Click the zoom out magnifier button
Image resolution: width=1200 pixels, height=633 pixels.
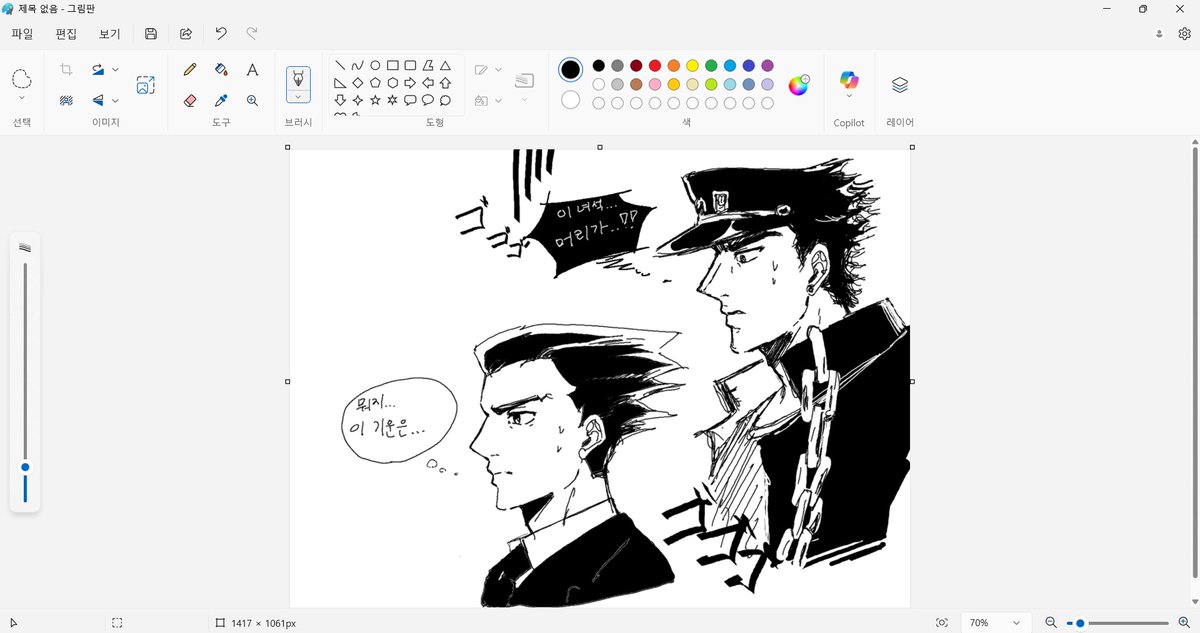(1051, 622)
